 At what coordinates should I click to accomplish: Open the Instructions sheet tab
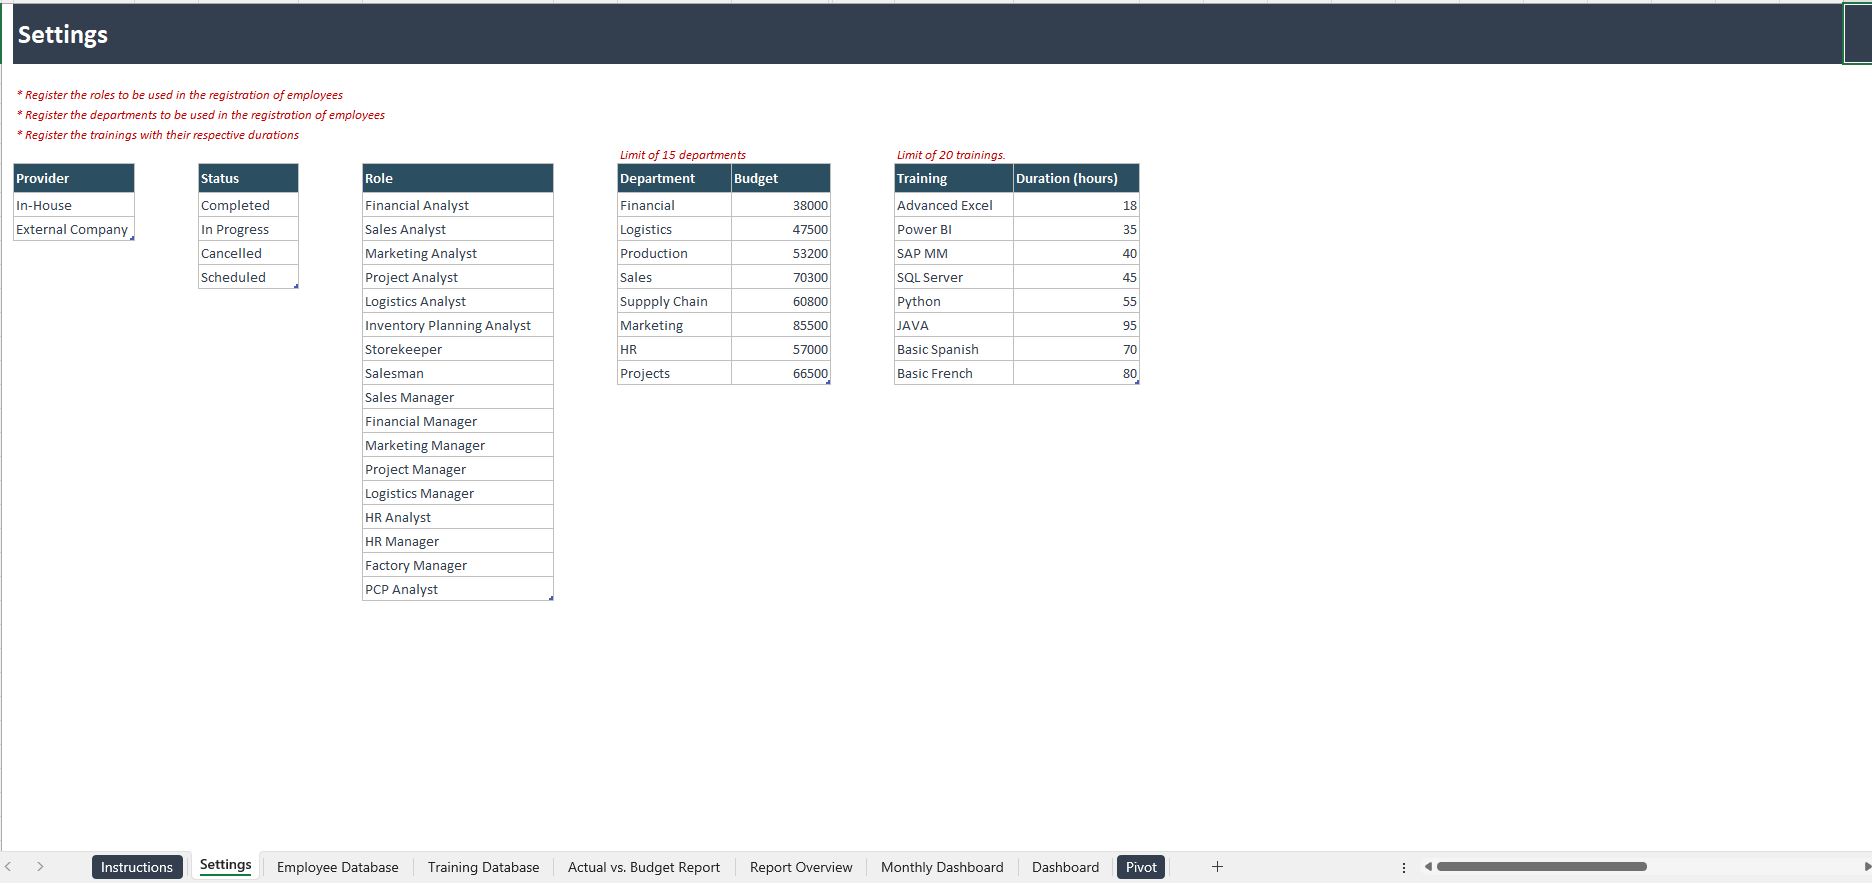point(137,867)
